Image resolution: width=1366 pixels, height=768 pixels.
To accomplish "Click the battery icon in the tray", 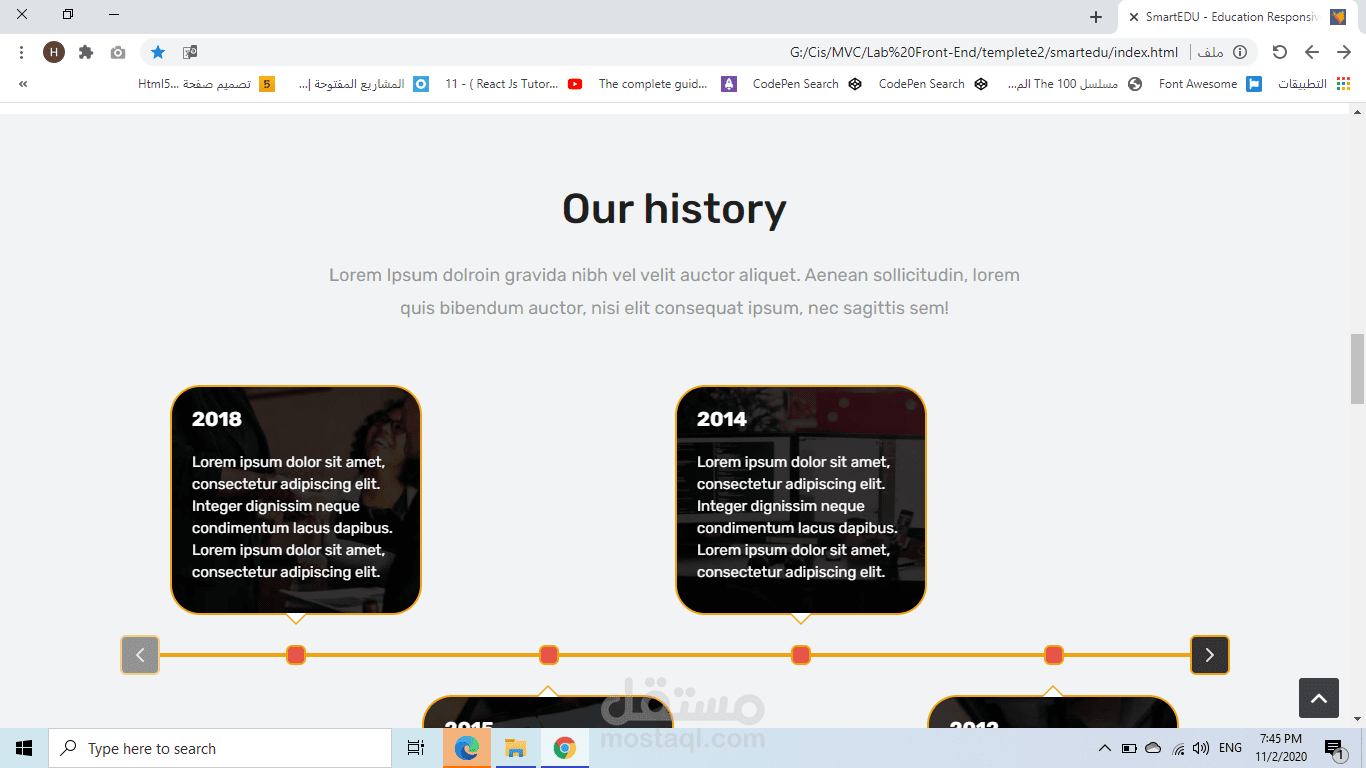I will point(1129,748).
